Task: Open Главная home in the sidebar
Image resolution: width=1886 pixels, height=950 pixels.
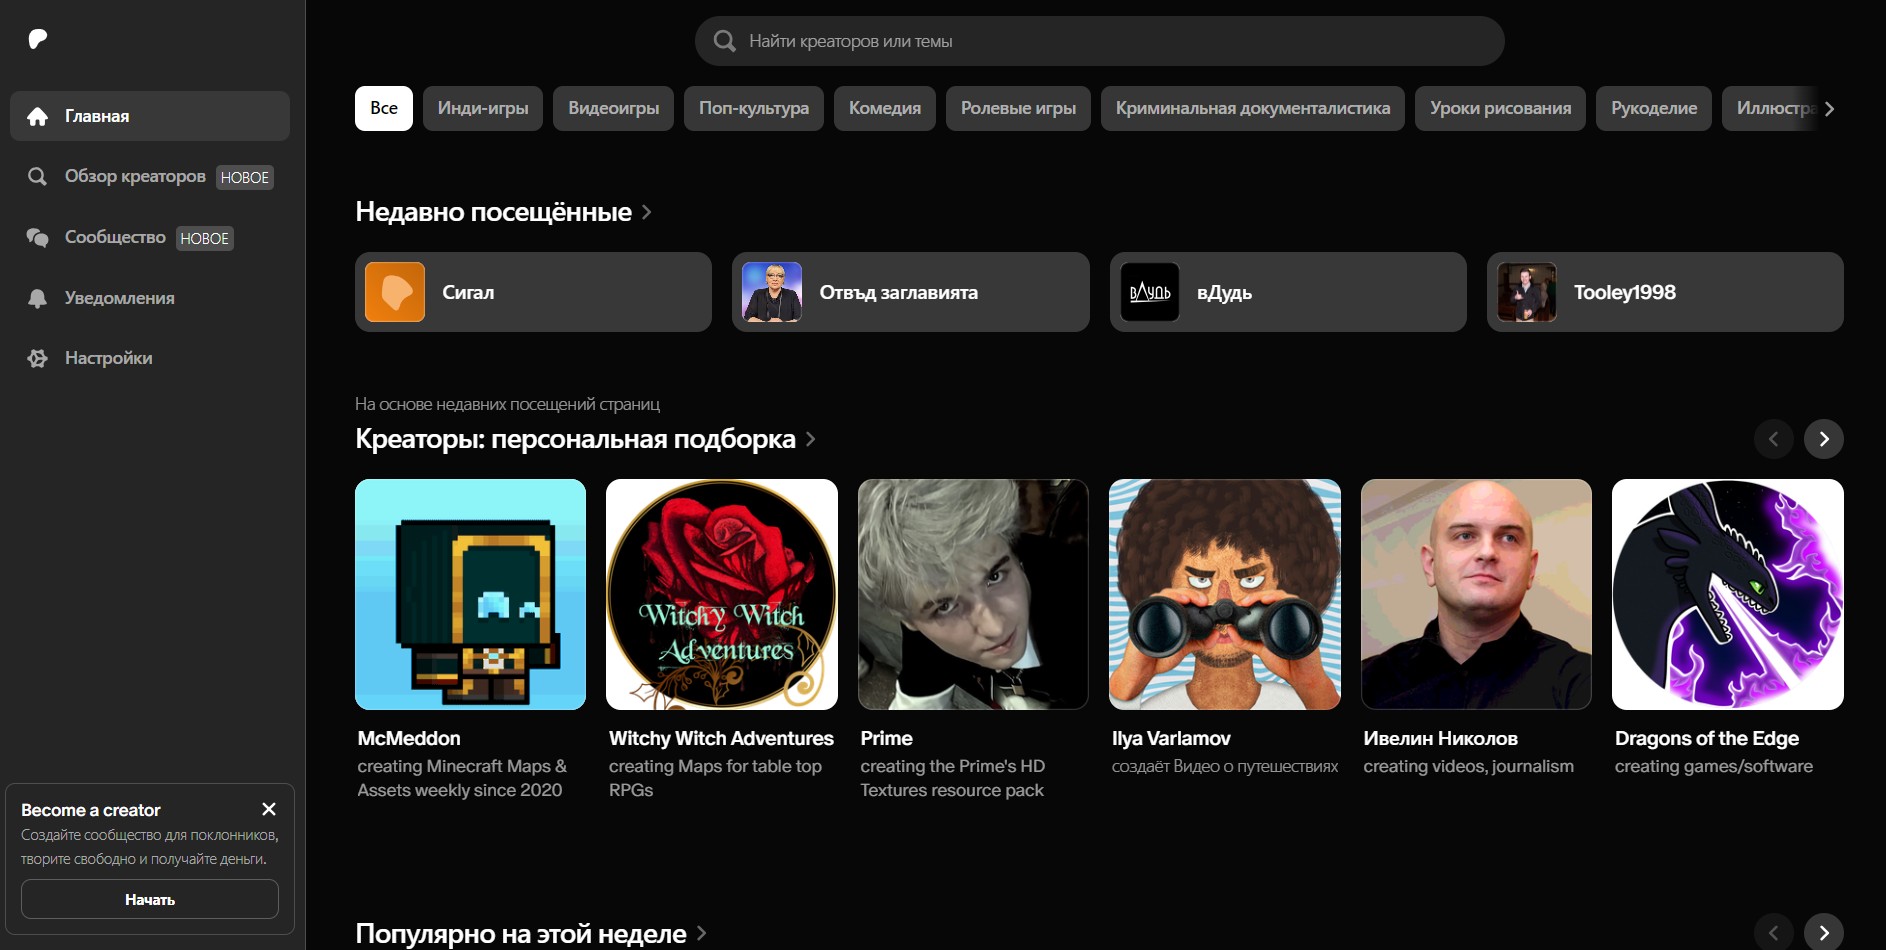Action: pos(150,116)
